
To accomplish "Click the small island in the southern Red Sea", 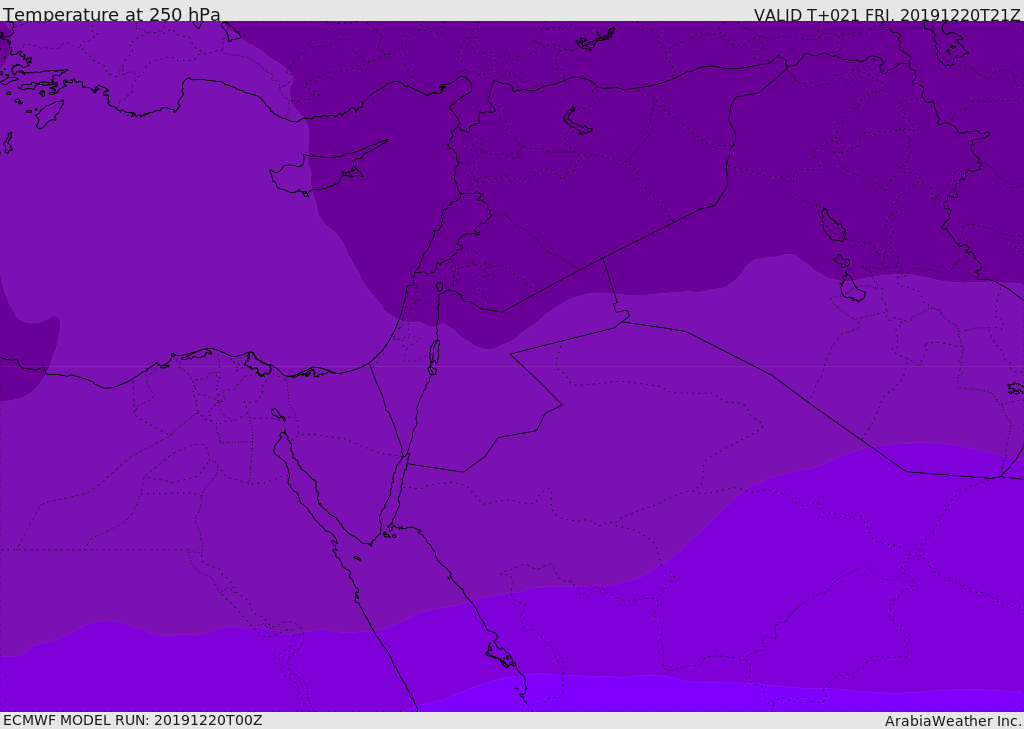I will pos(500,656).
